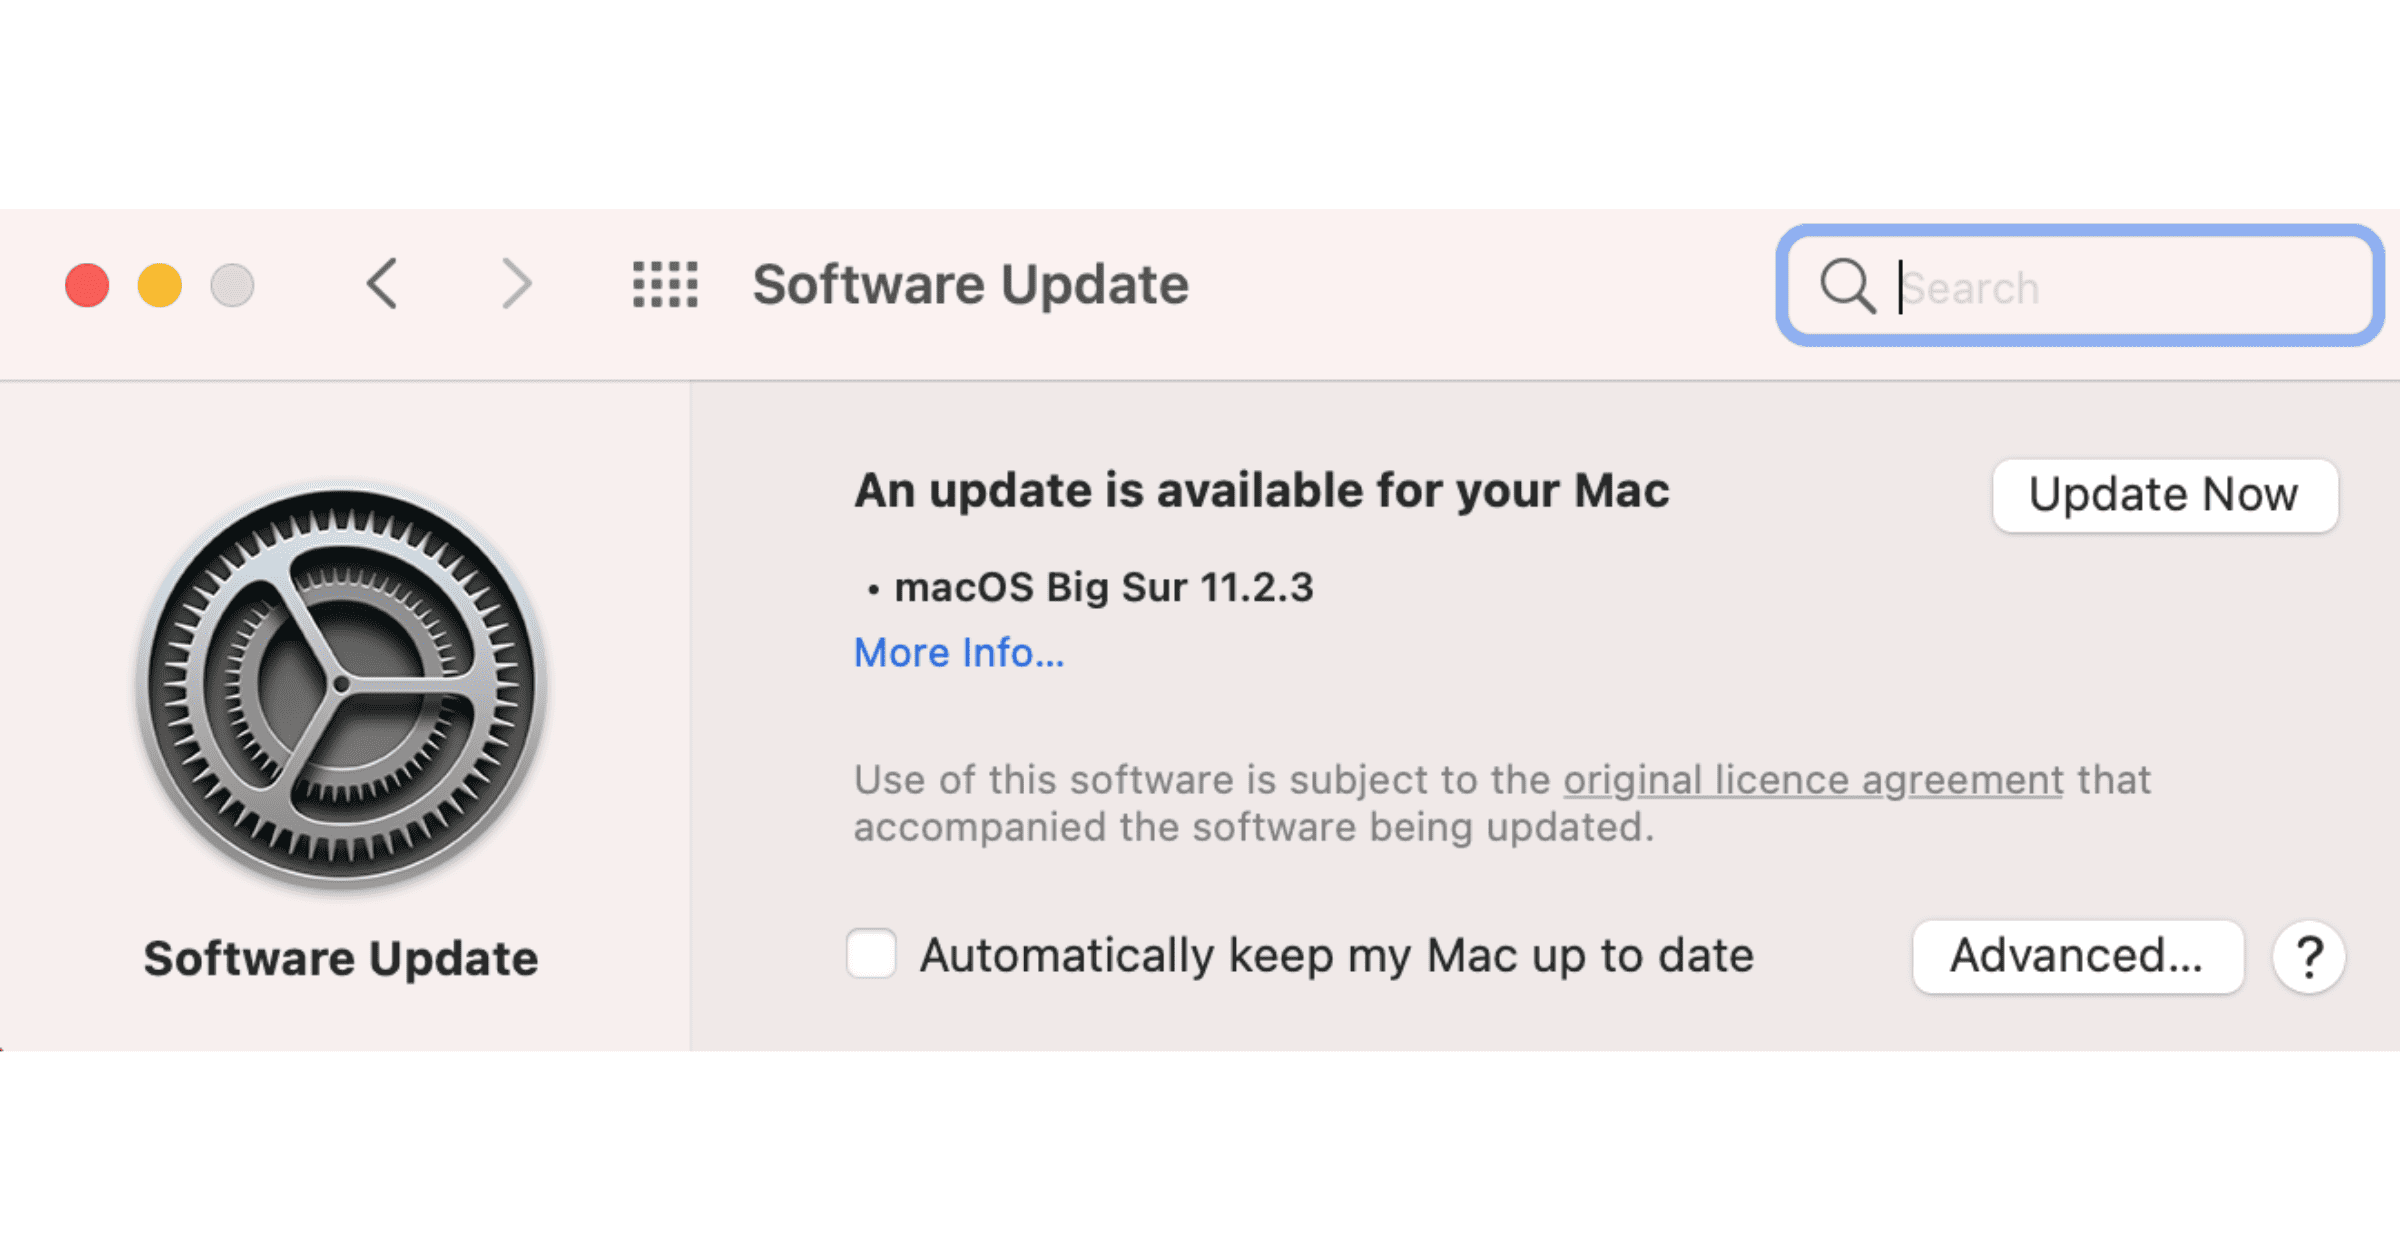Click the Software Update label below gear
Viewport: 2400px width, 1260px height.
coord(341,959)
